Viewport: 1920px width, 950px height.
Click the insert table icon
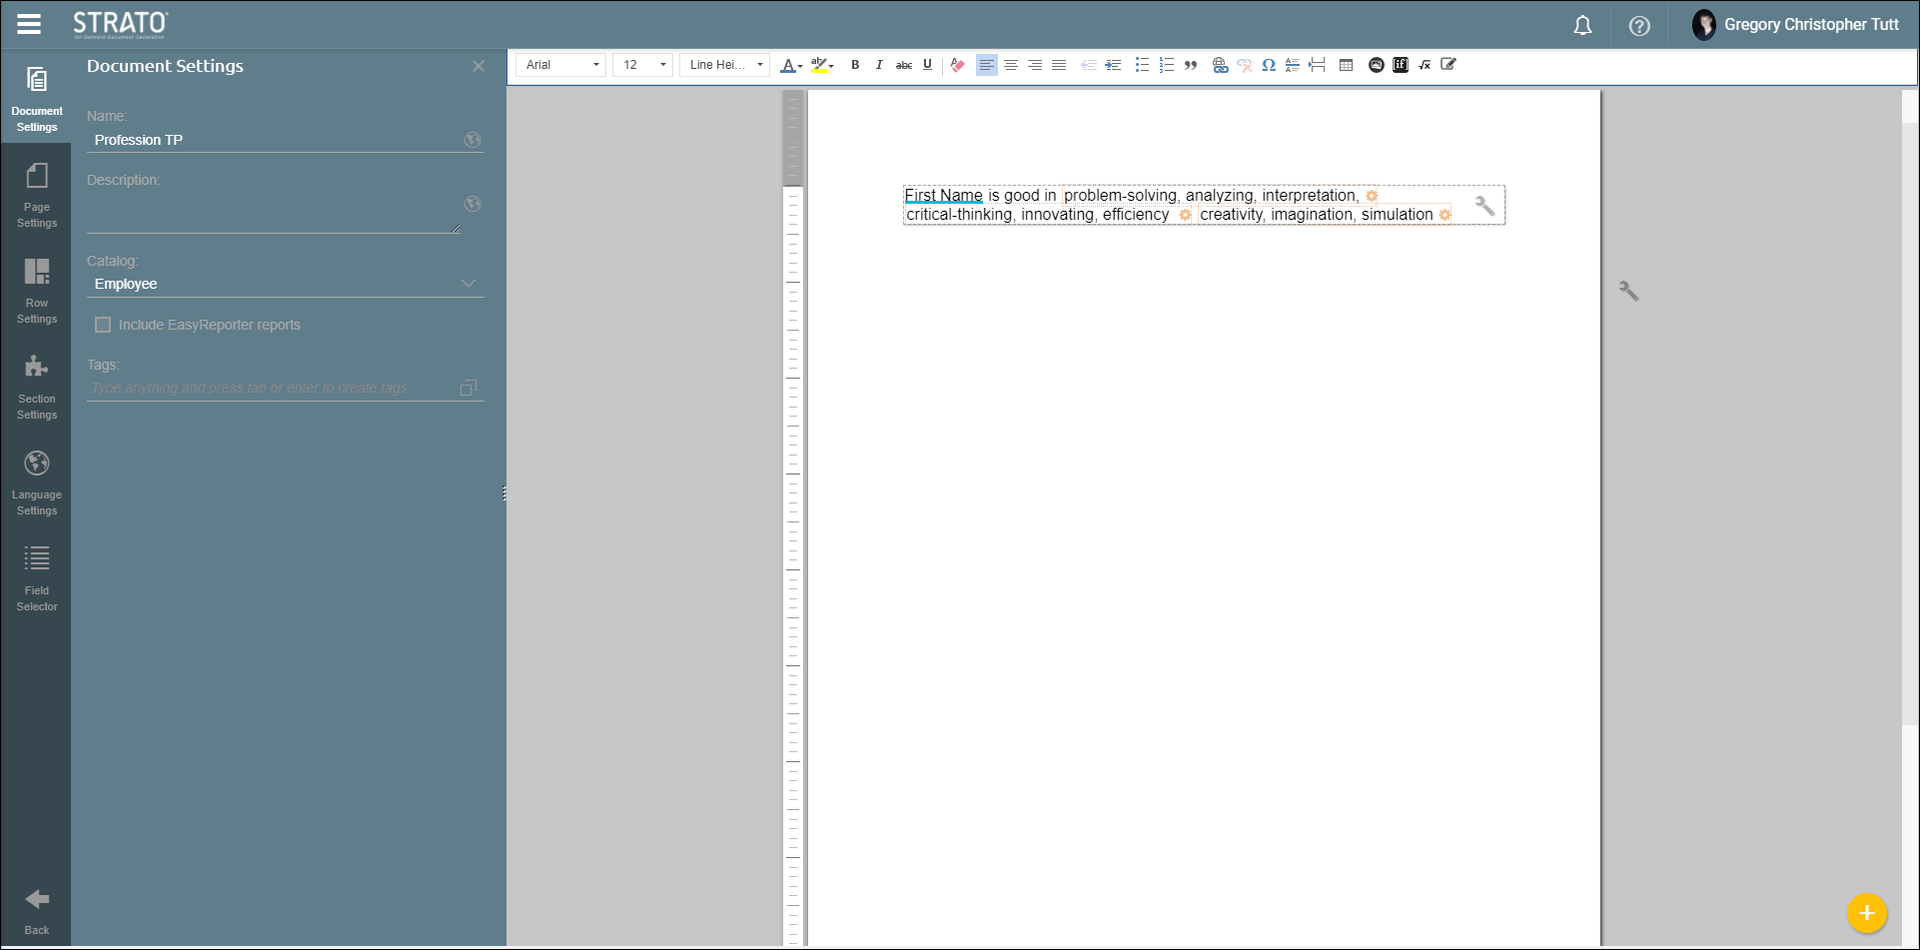pyautogui.click(x=1346, y=65)
